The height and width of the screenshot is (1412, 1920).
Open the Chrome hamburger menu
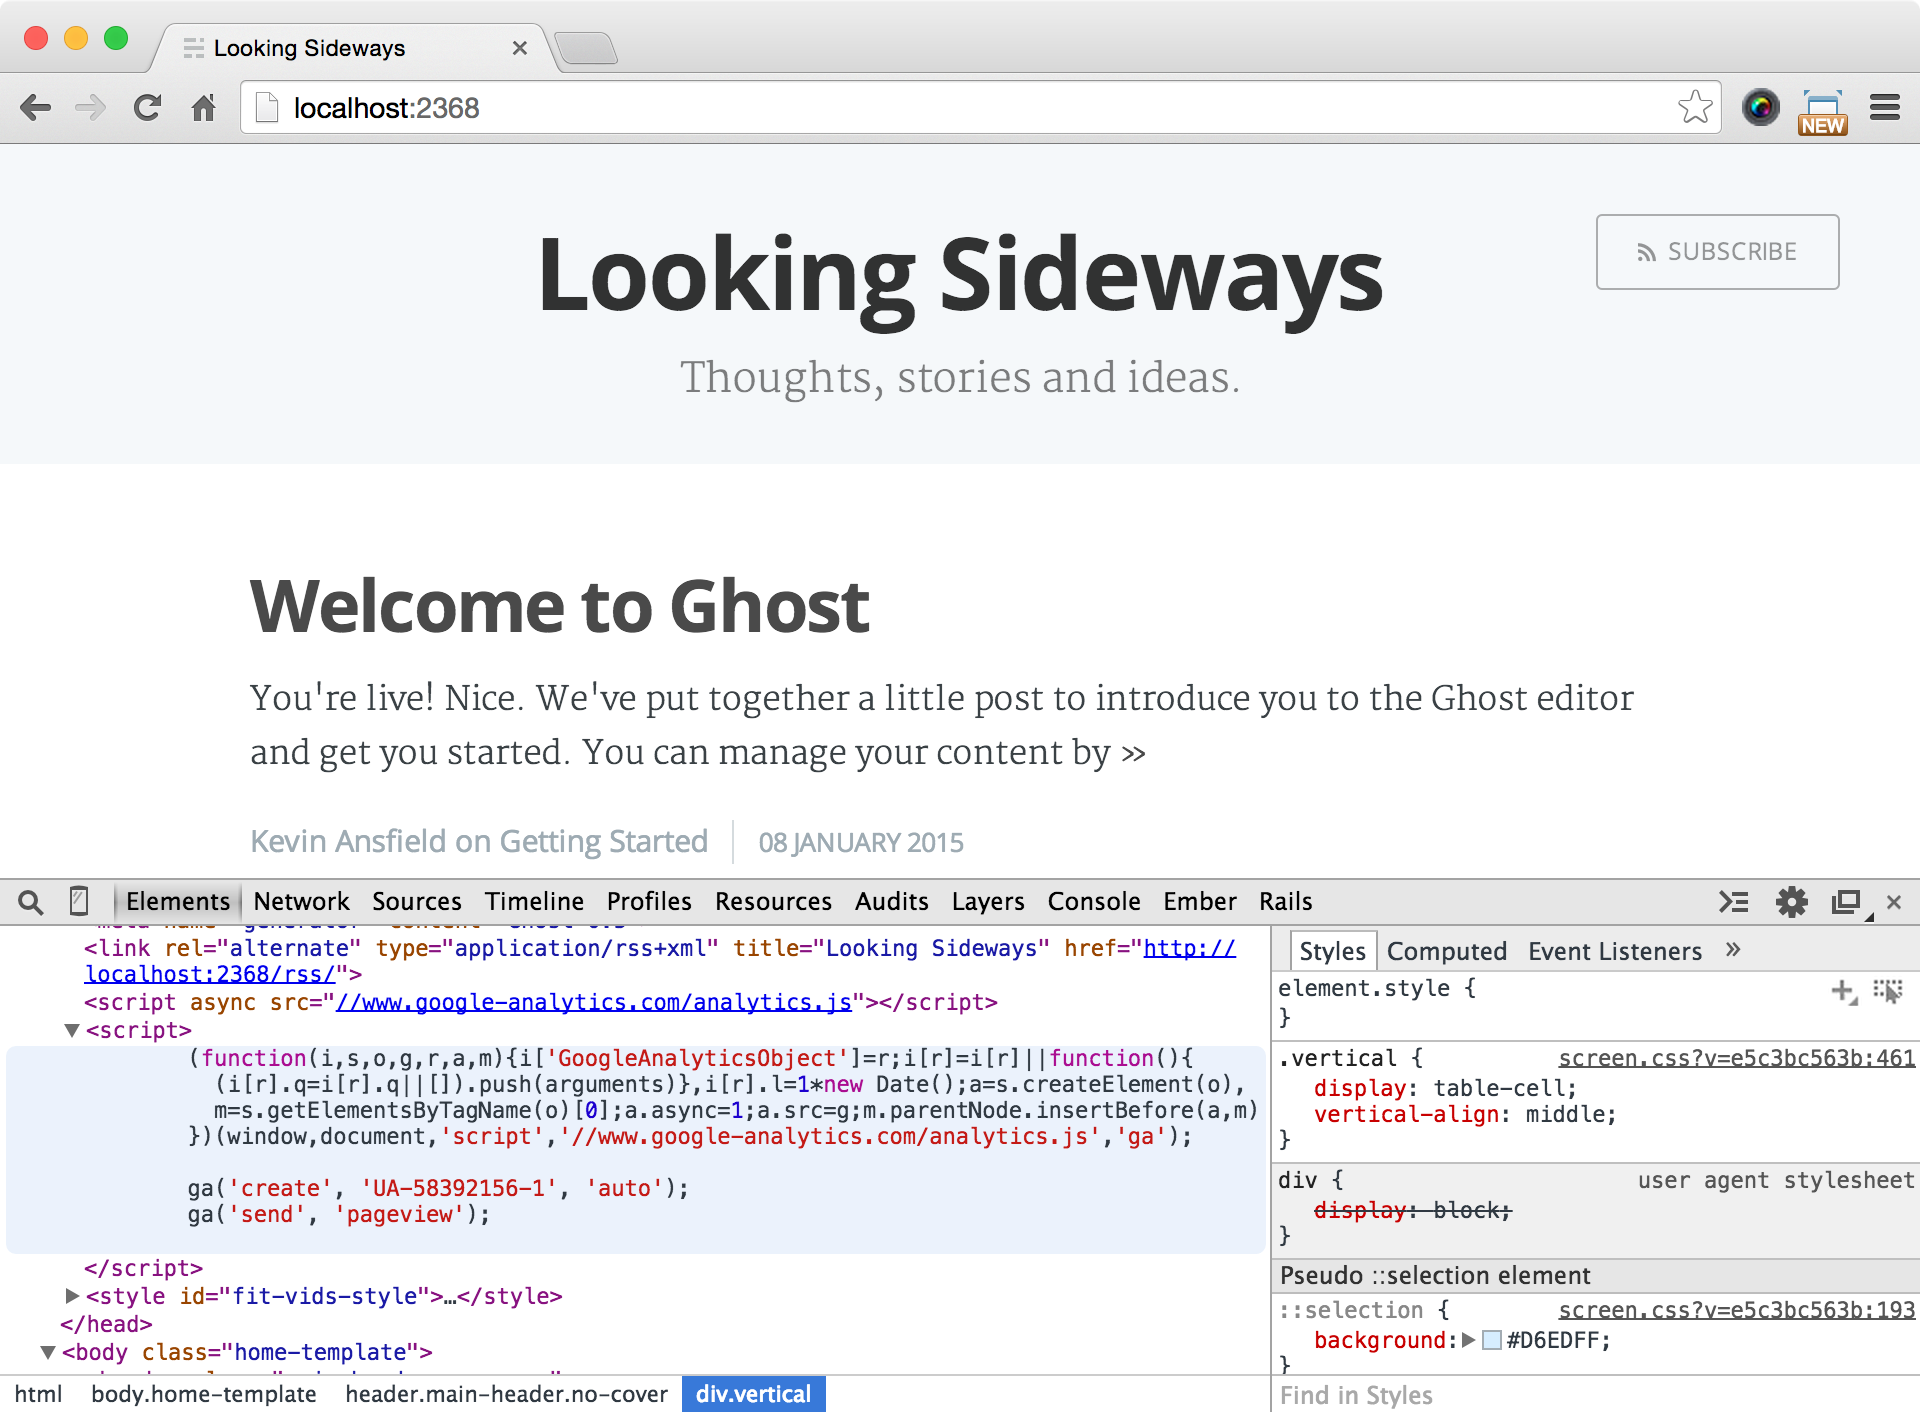[1885, 107]
